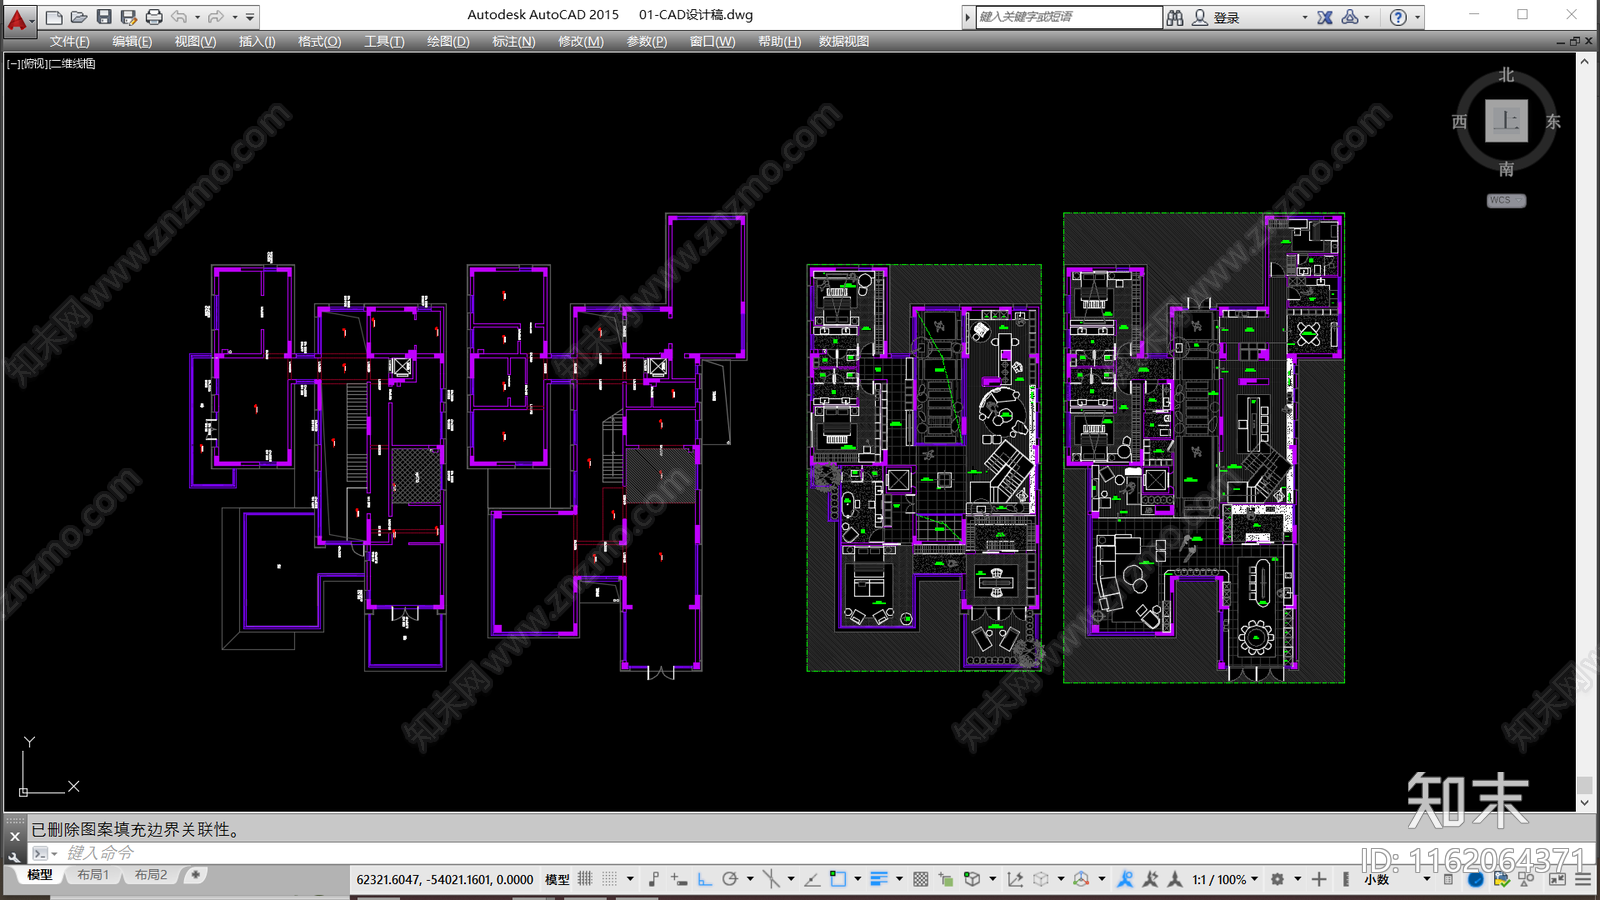Close the command line with the X button
1600x900 pixels.
14,836
